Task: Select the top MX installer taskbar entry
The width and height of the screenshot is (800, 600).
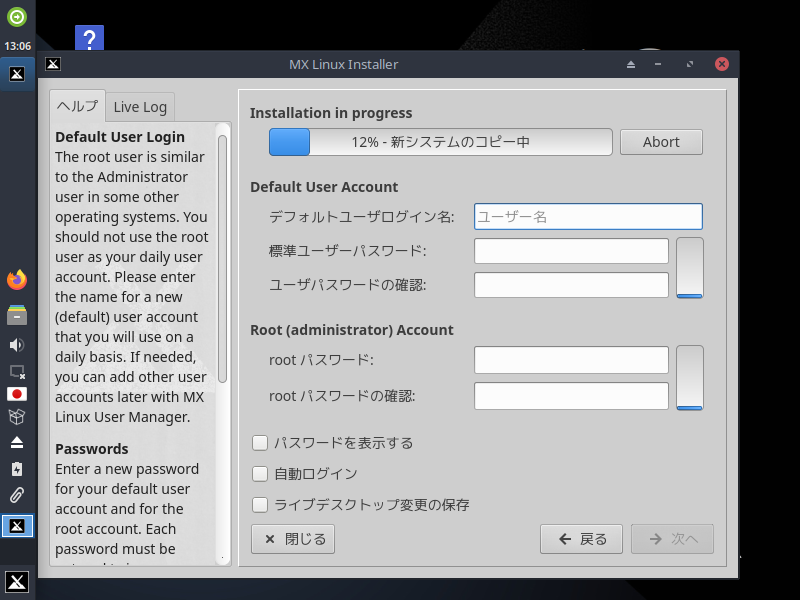Action: point(17,74)
